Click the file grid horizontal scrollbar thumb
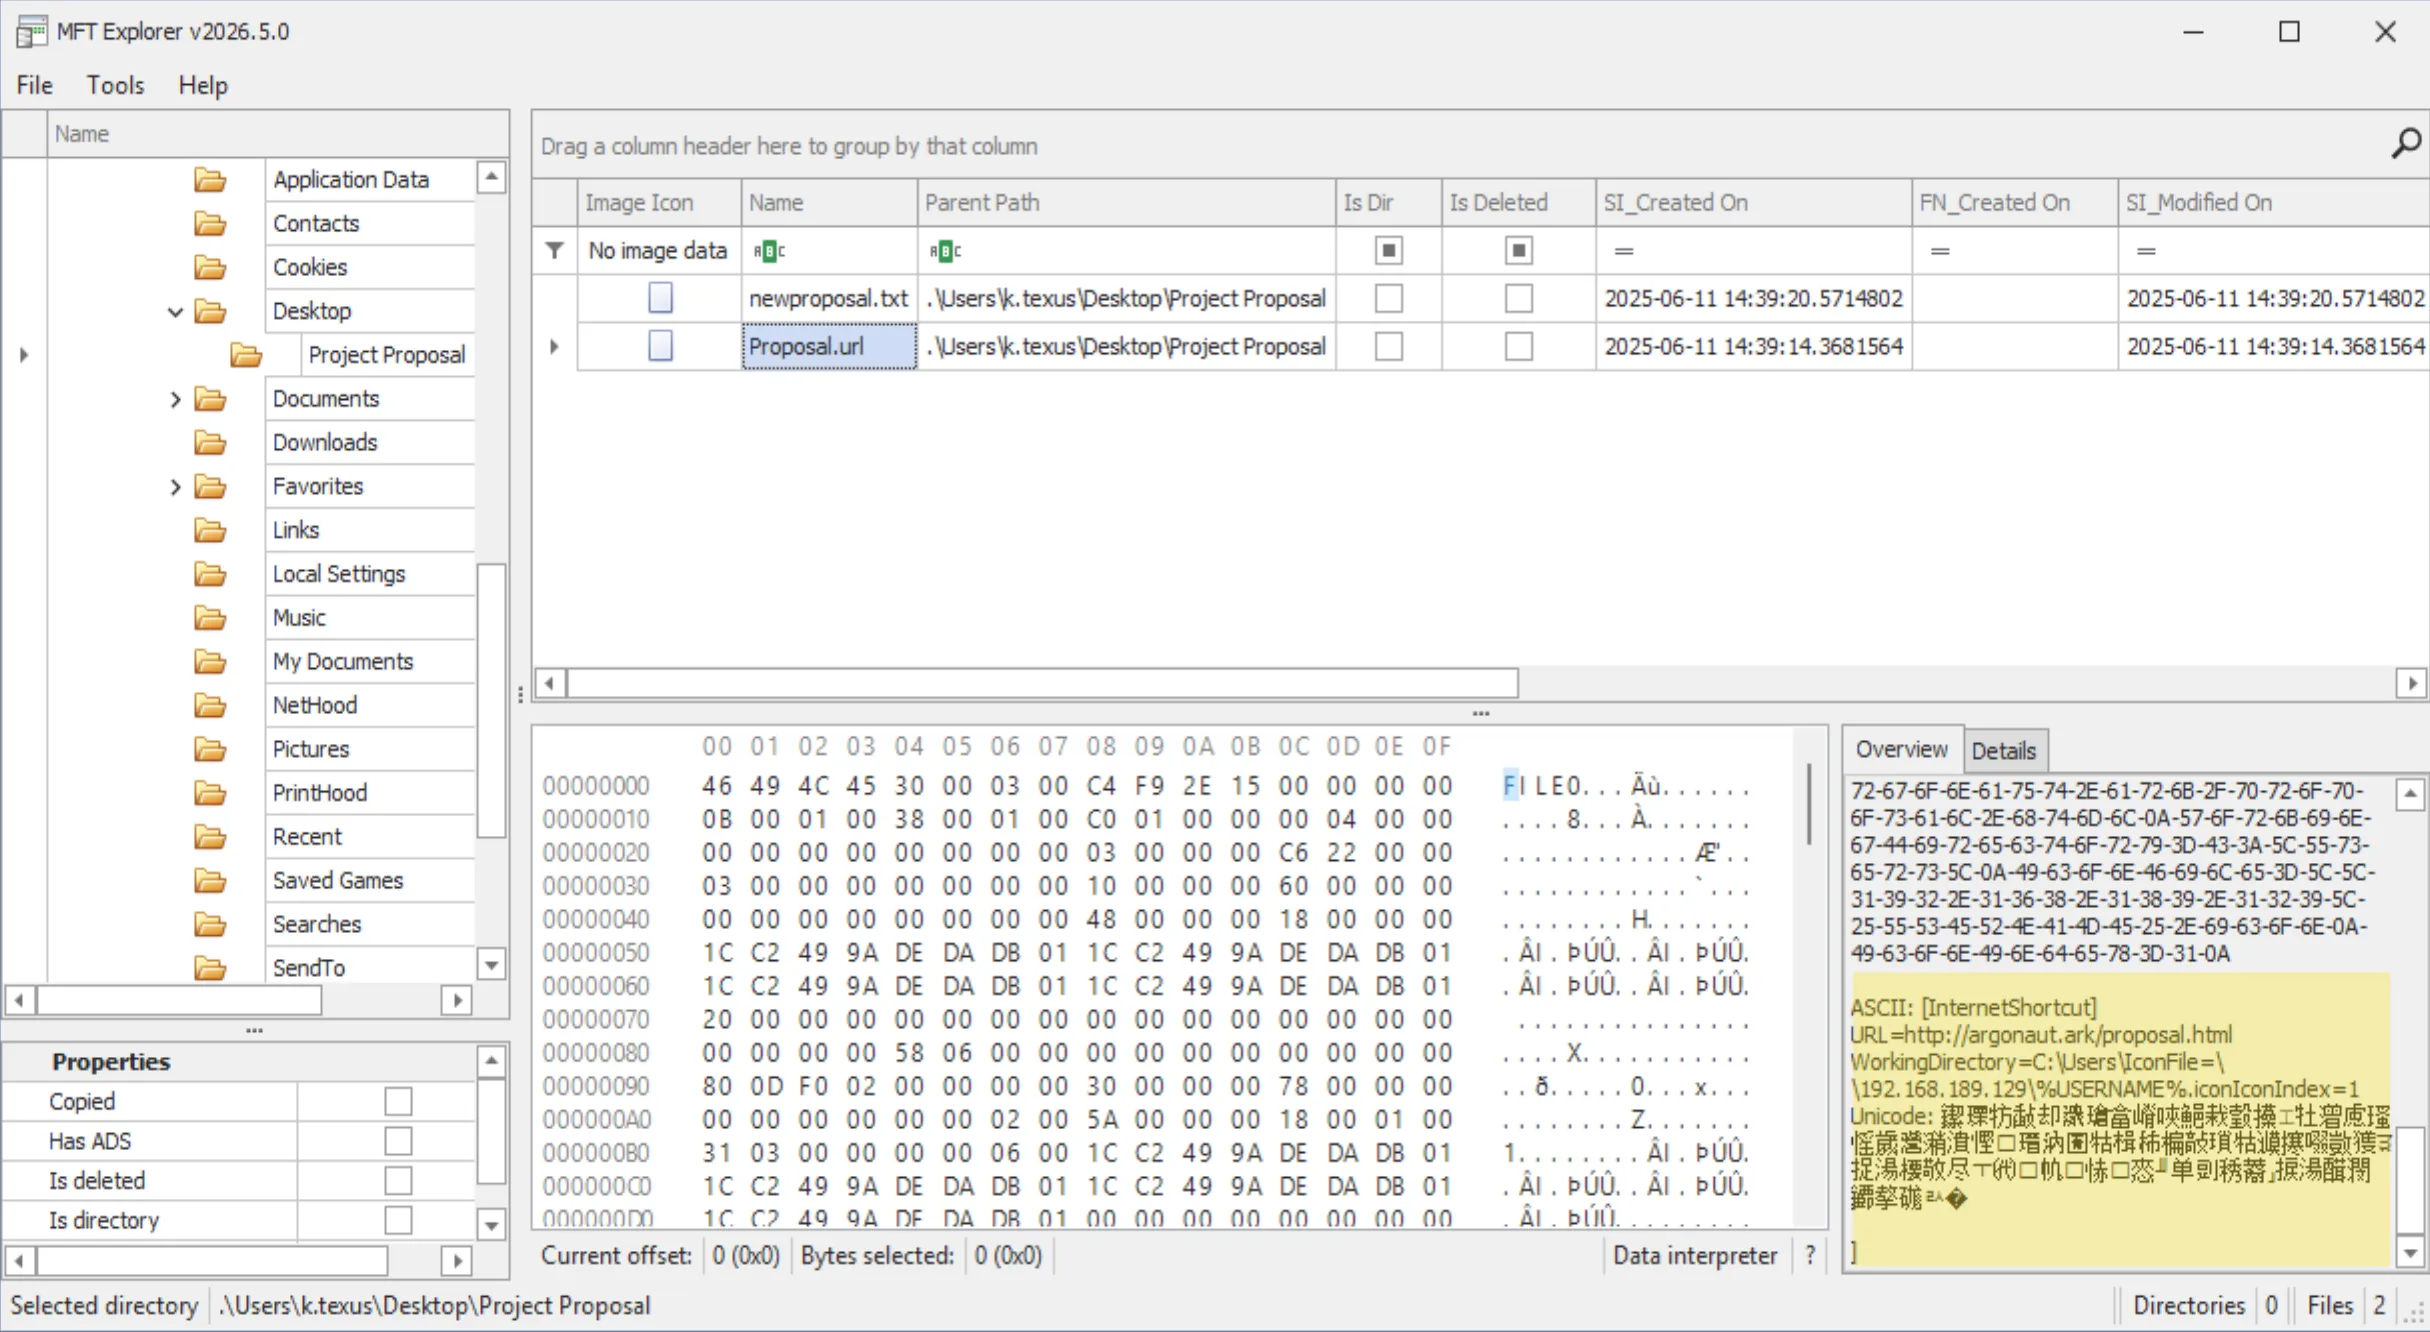The width and height of the screenshot is (2430, 1332). click(x=1042, y=684)
